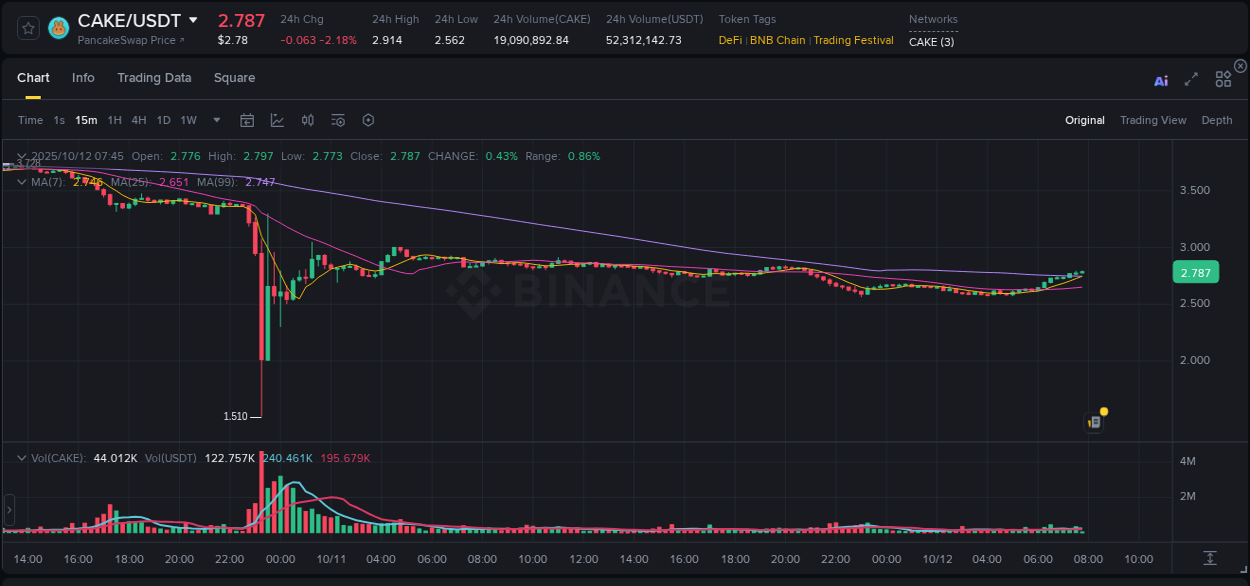The image size is (1250, 586).
Task: Collapse the MA indicator row
Action: click(x=20, y=182)
